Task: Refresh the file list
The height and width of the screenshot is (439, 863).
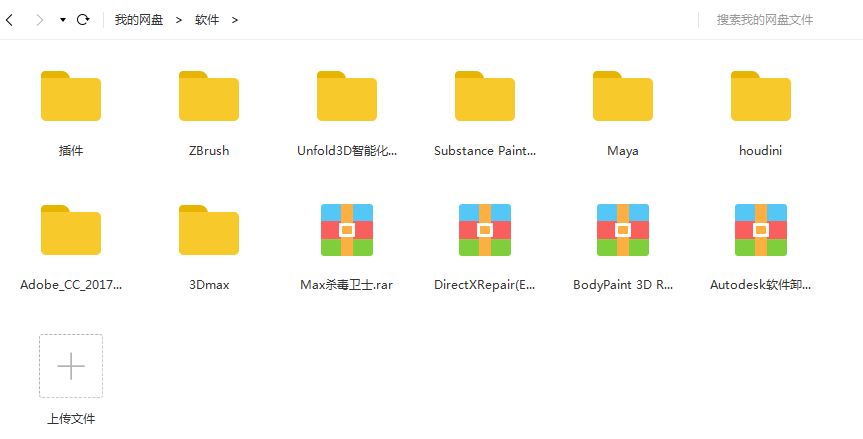Action: 83,20
